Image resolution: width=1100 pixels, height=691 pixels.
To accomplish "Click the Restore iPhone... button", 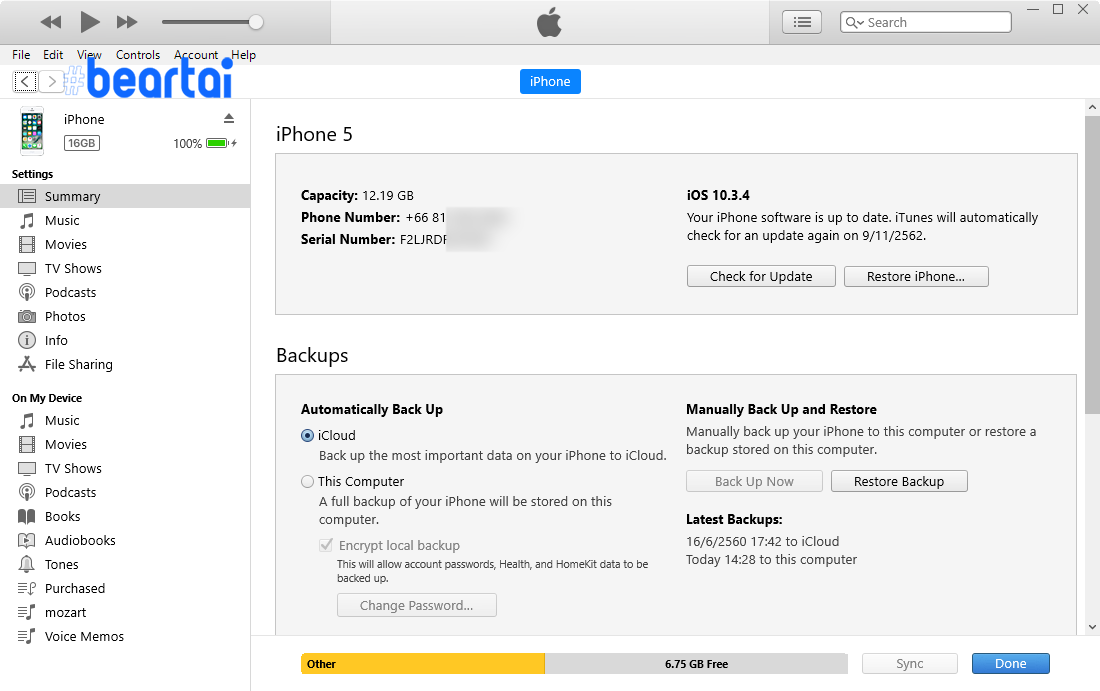I will click(x=916, y=276).
